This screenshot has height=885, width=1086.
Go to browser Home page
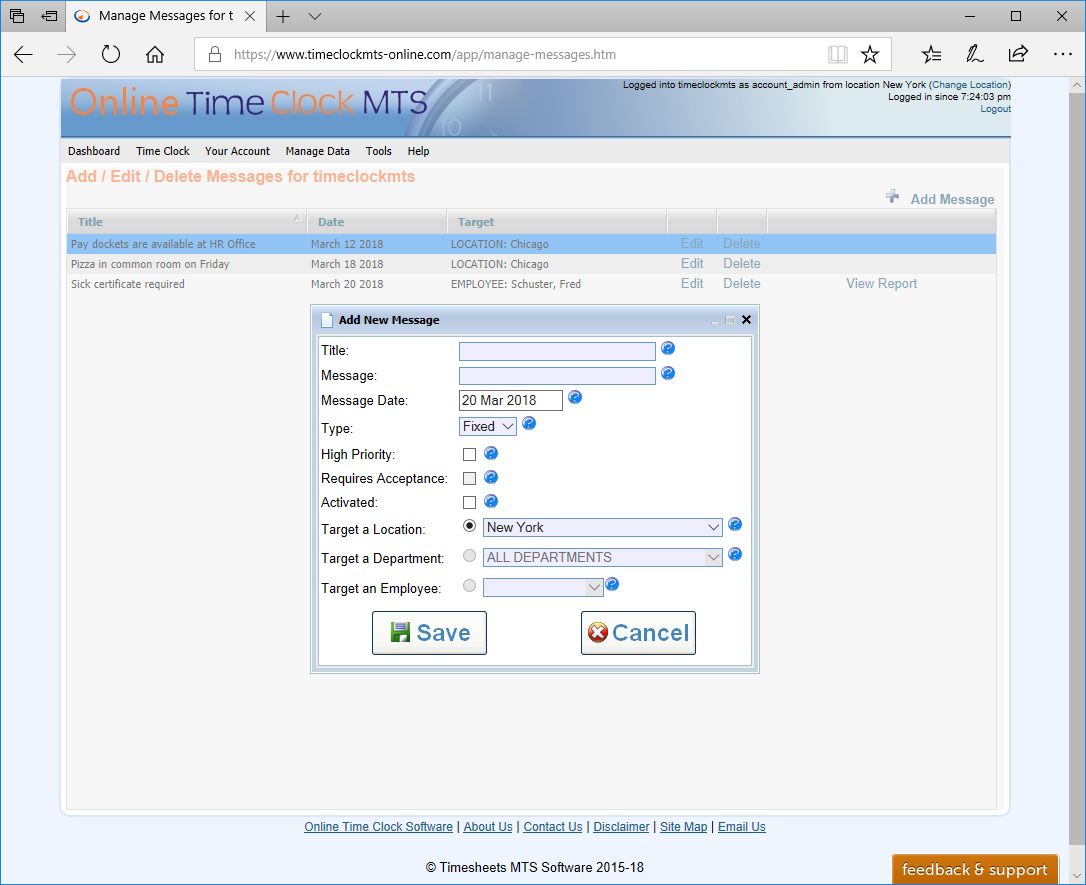(155, 54)
